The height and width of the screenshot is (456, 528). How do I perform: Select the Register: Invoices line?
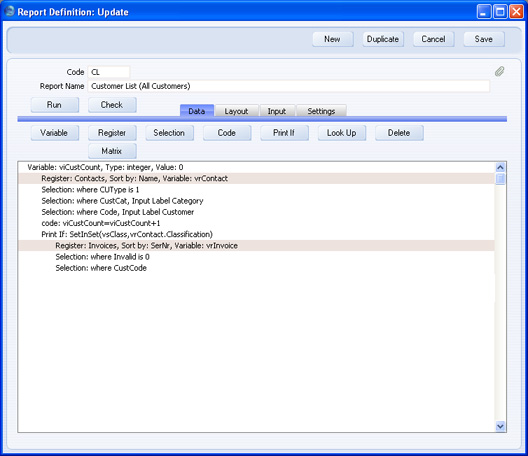point(256,246)
